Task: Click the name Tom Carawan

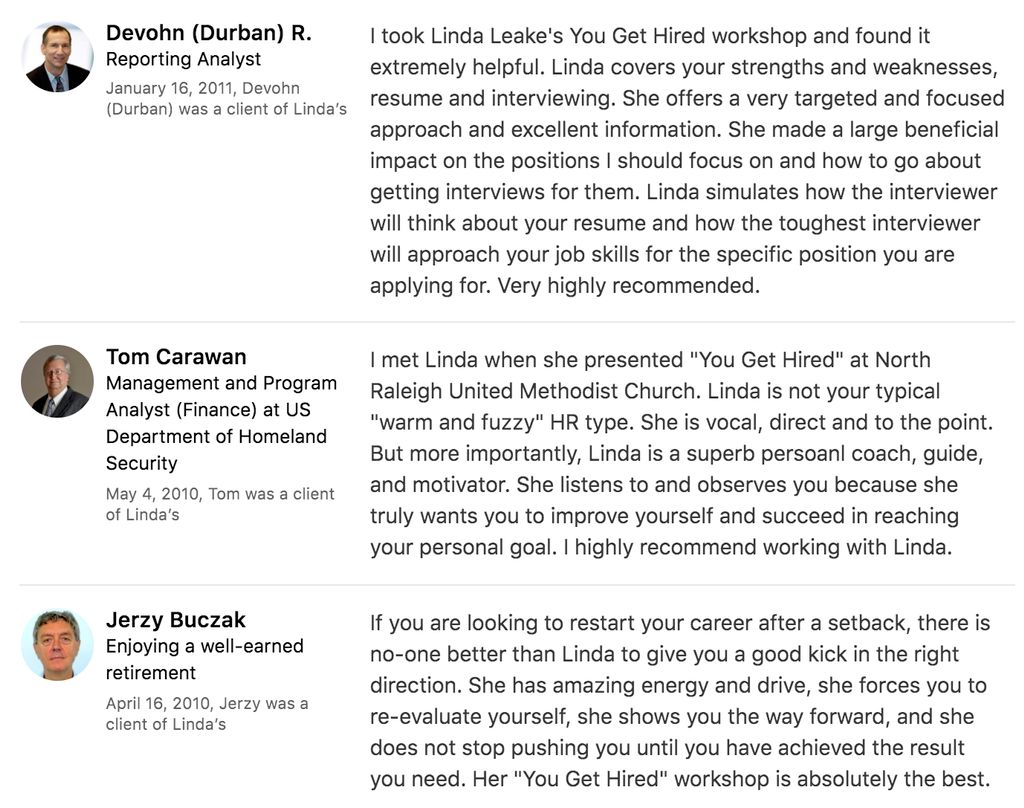Action: (176, 357)
